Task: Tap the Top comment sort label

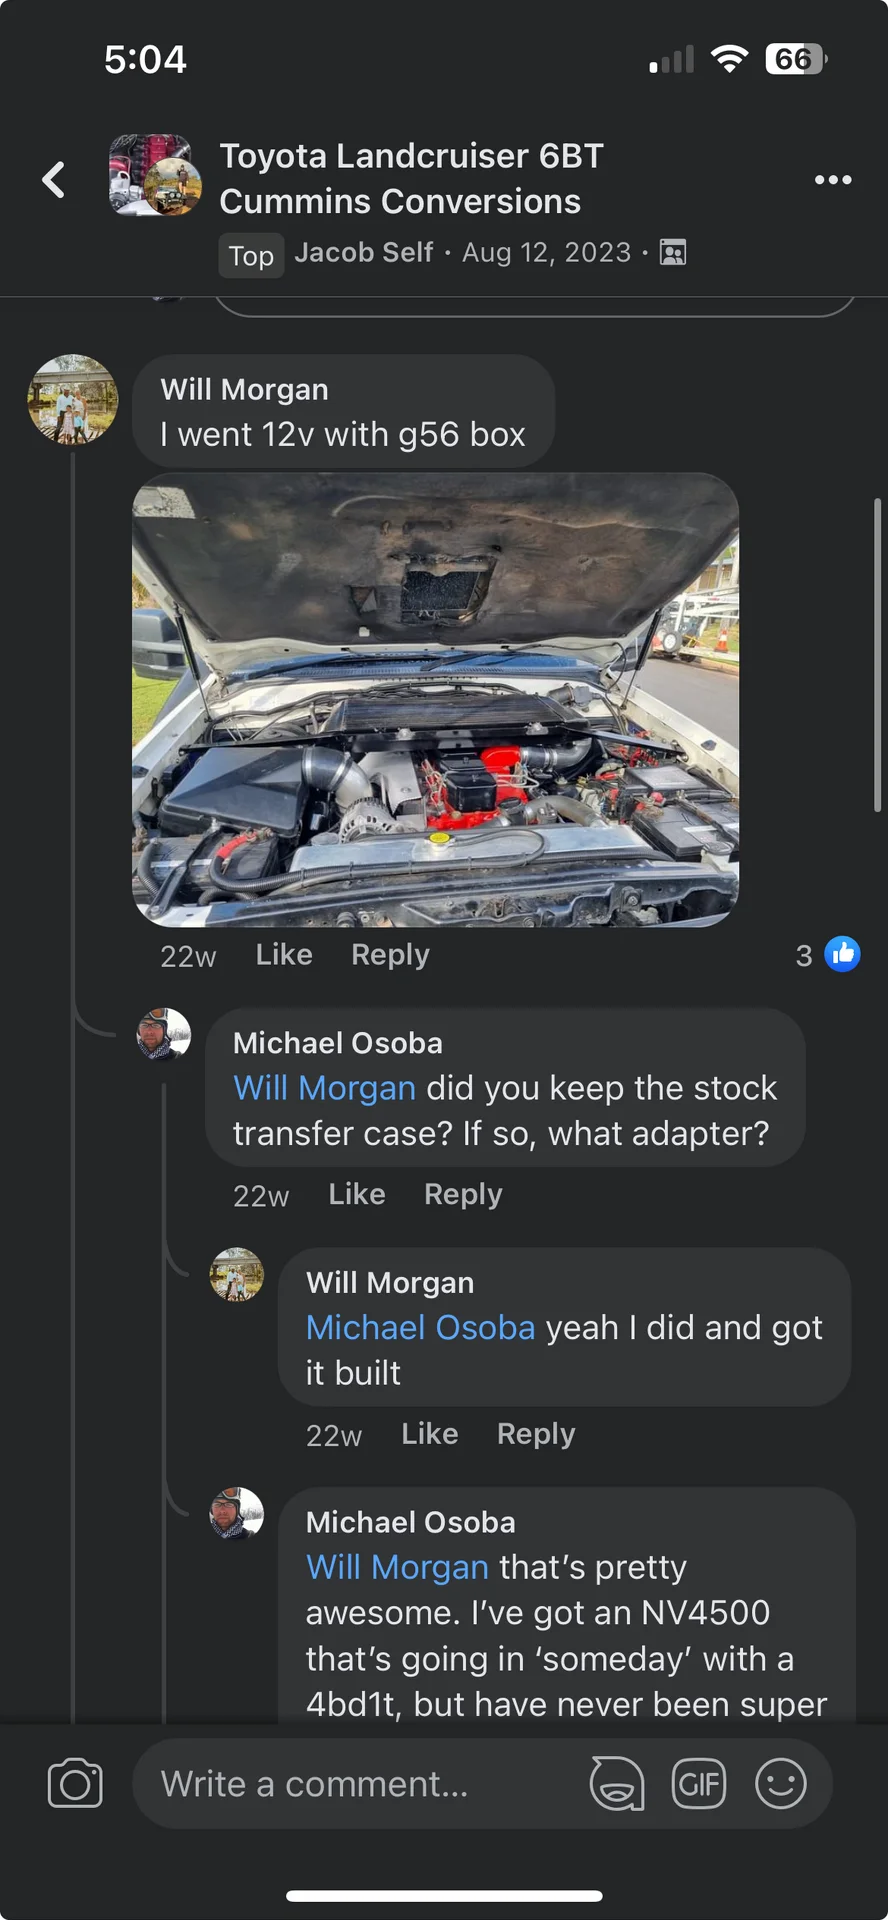Action: 251,256
